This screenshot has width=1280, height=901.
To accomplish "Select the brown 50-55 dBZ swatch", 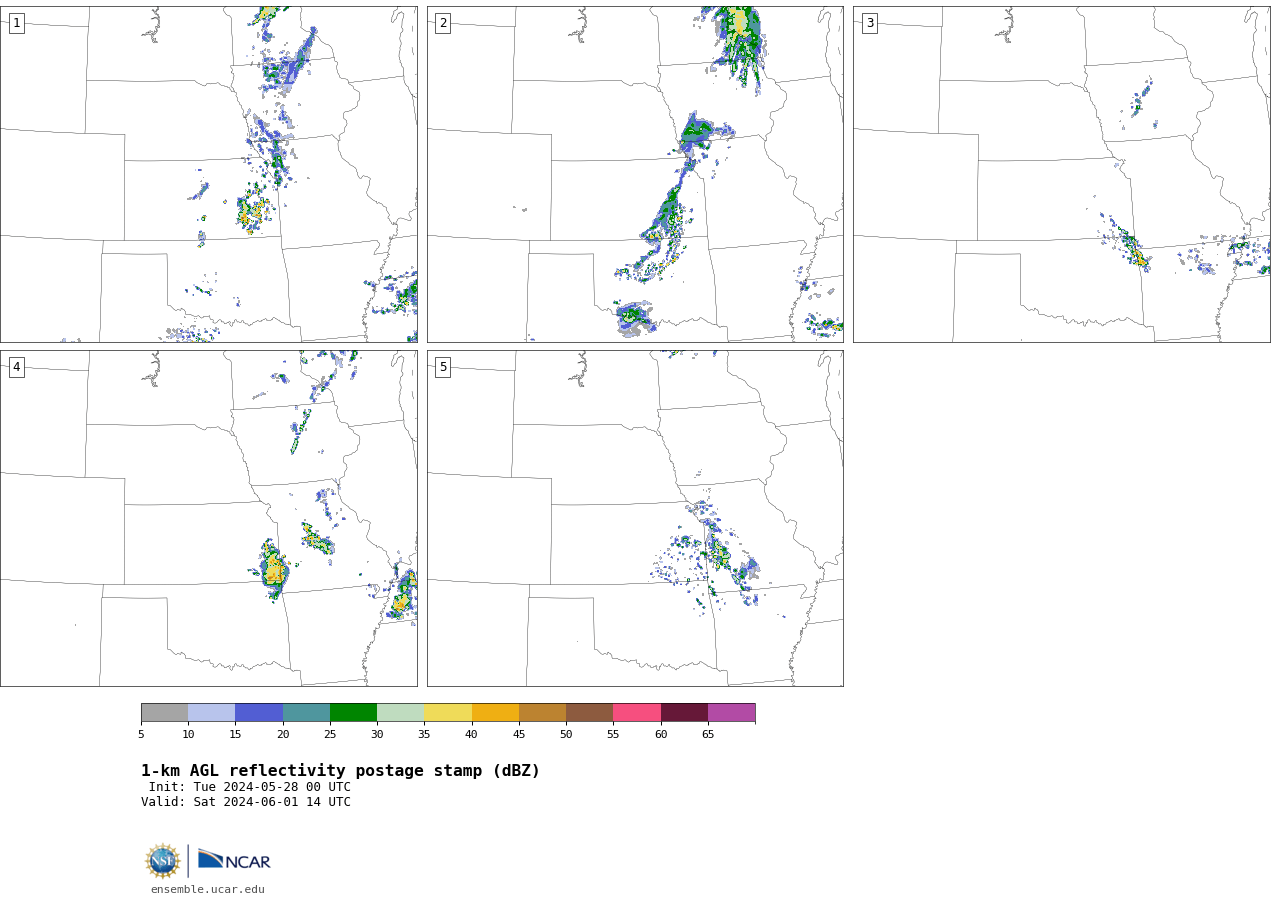I will pyautogui.click(x=589, y=713).
